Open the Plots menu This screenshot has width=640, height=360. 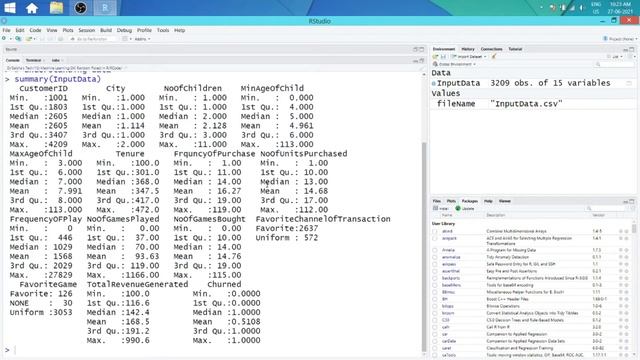click(68, 30)
